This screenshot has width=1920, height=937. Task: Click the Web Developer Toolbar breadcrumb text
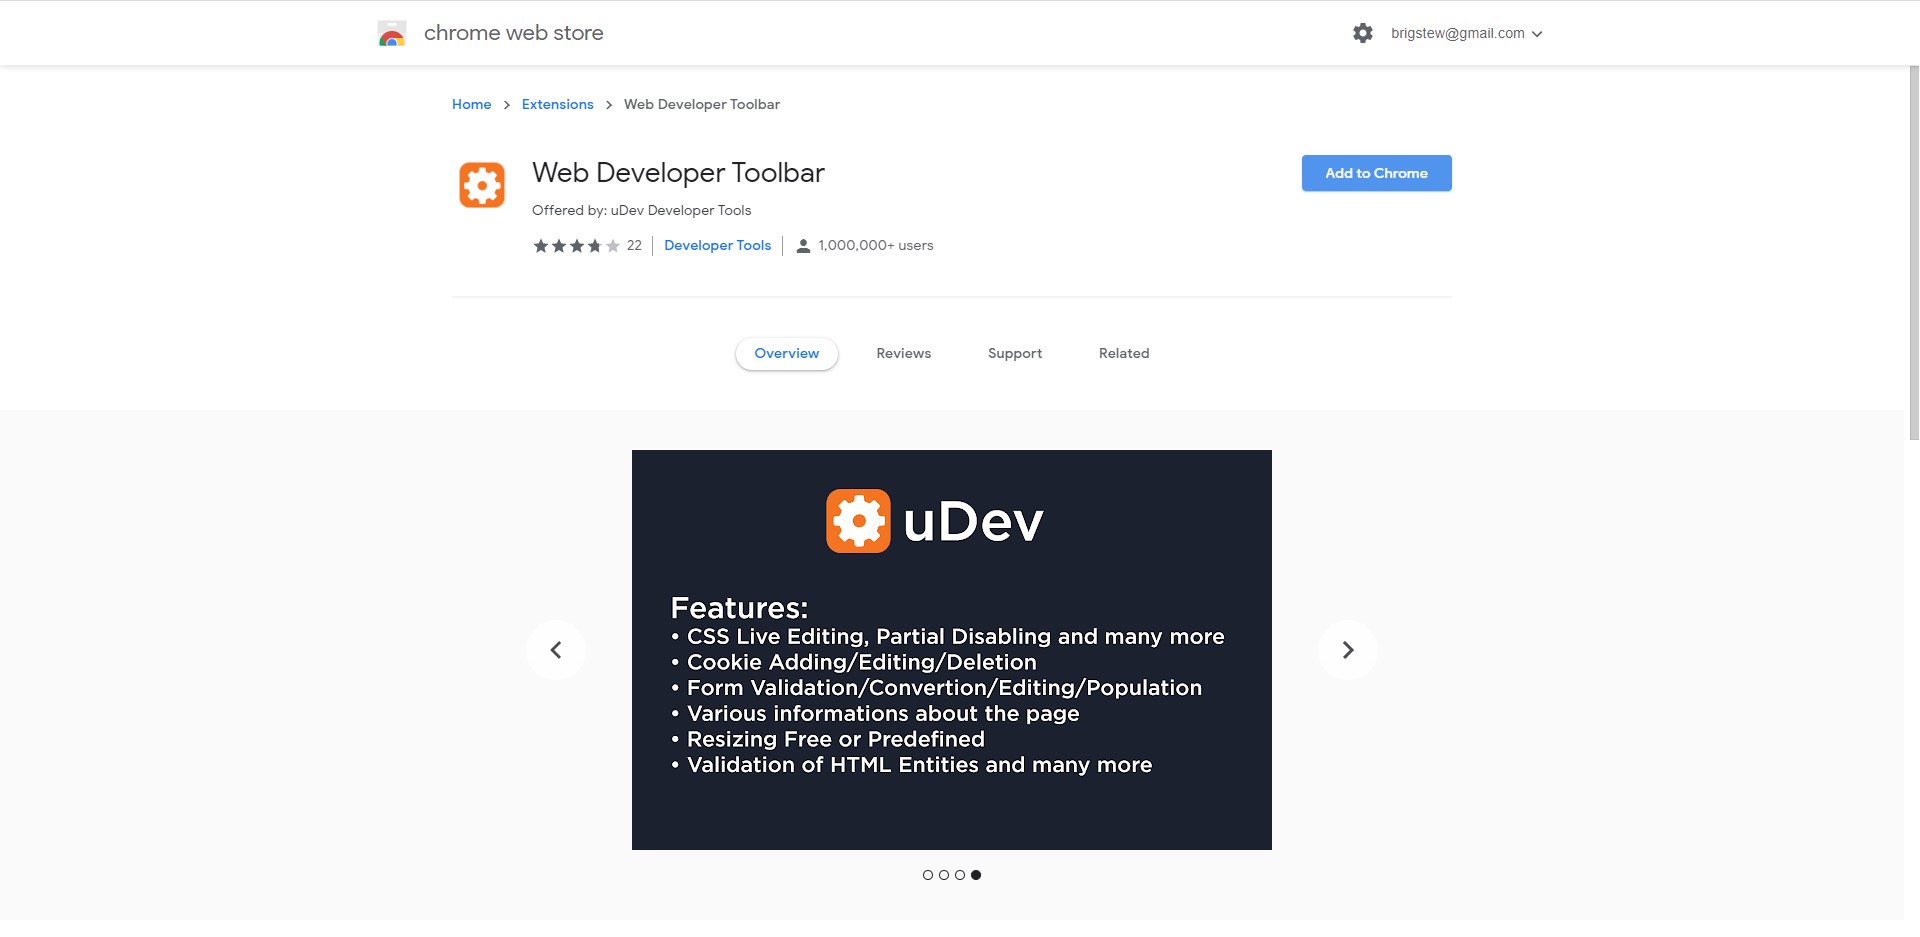click(702, 104)
